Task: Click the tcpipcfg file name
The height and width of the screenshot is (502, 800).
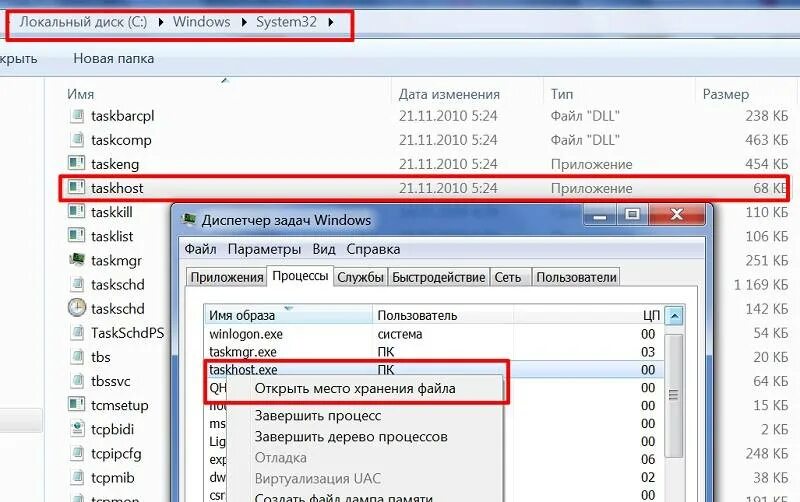Action: 116,454
